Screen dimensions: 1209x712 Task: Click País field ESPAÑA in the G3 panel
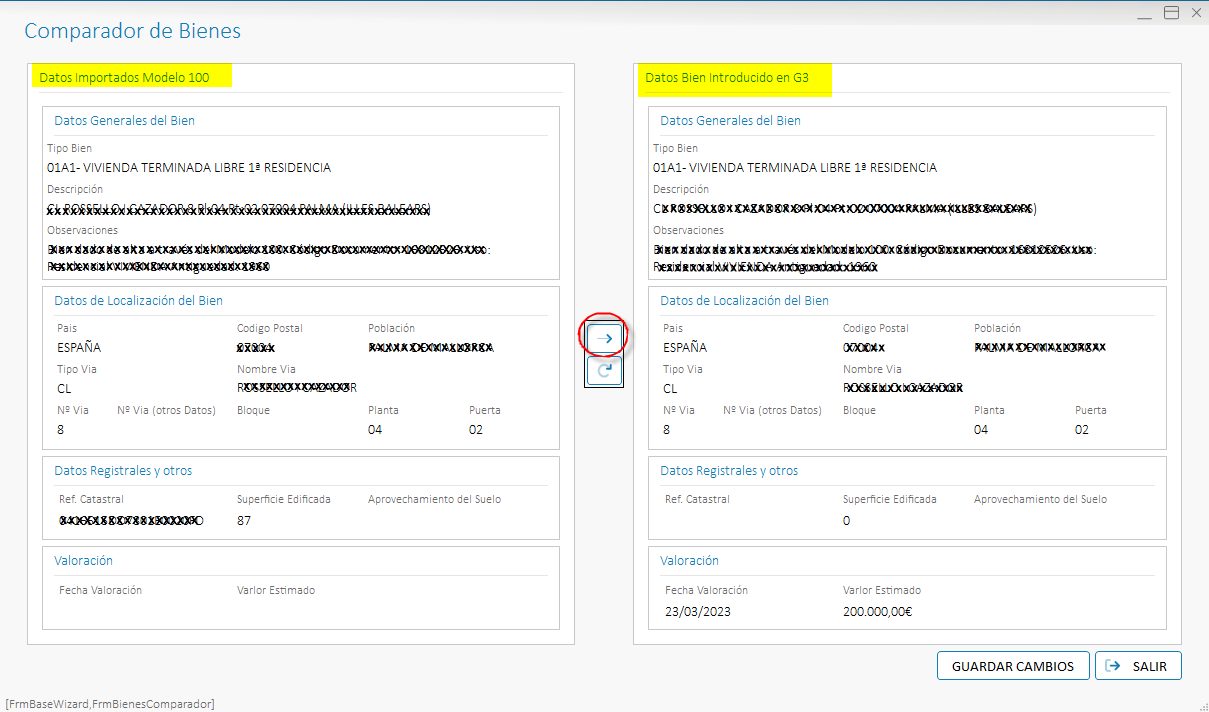685,348
